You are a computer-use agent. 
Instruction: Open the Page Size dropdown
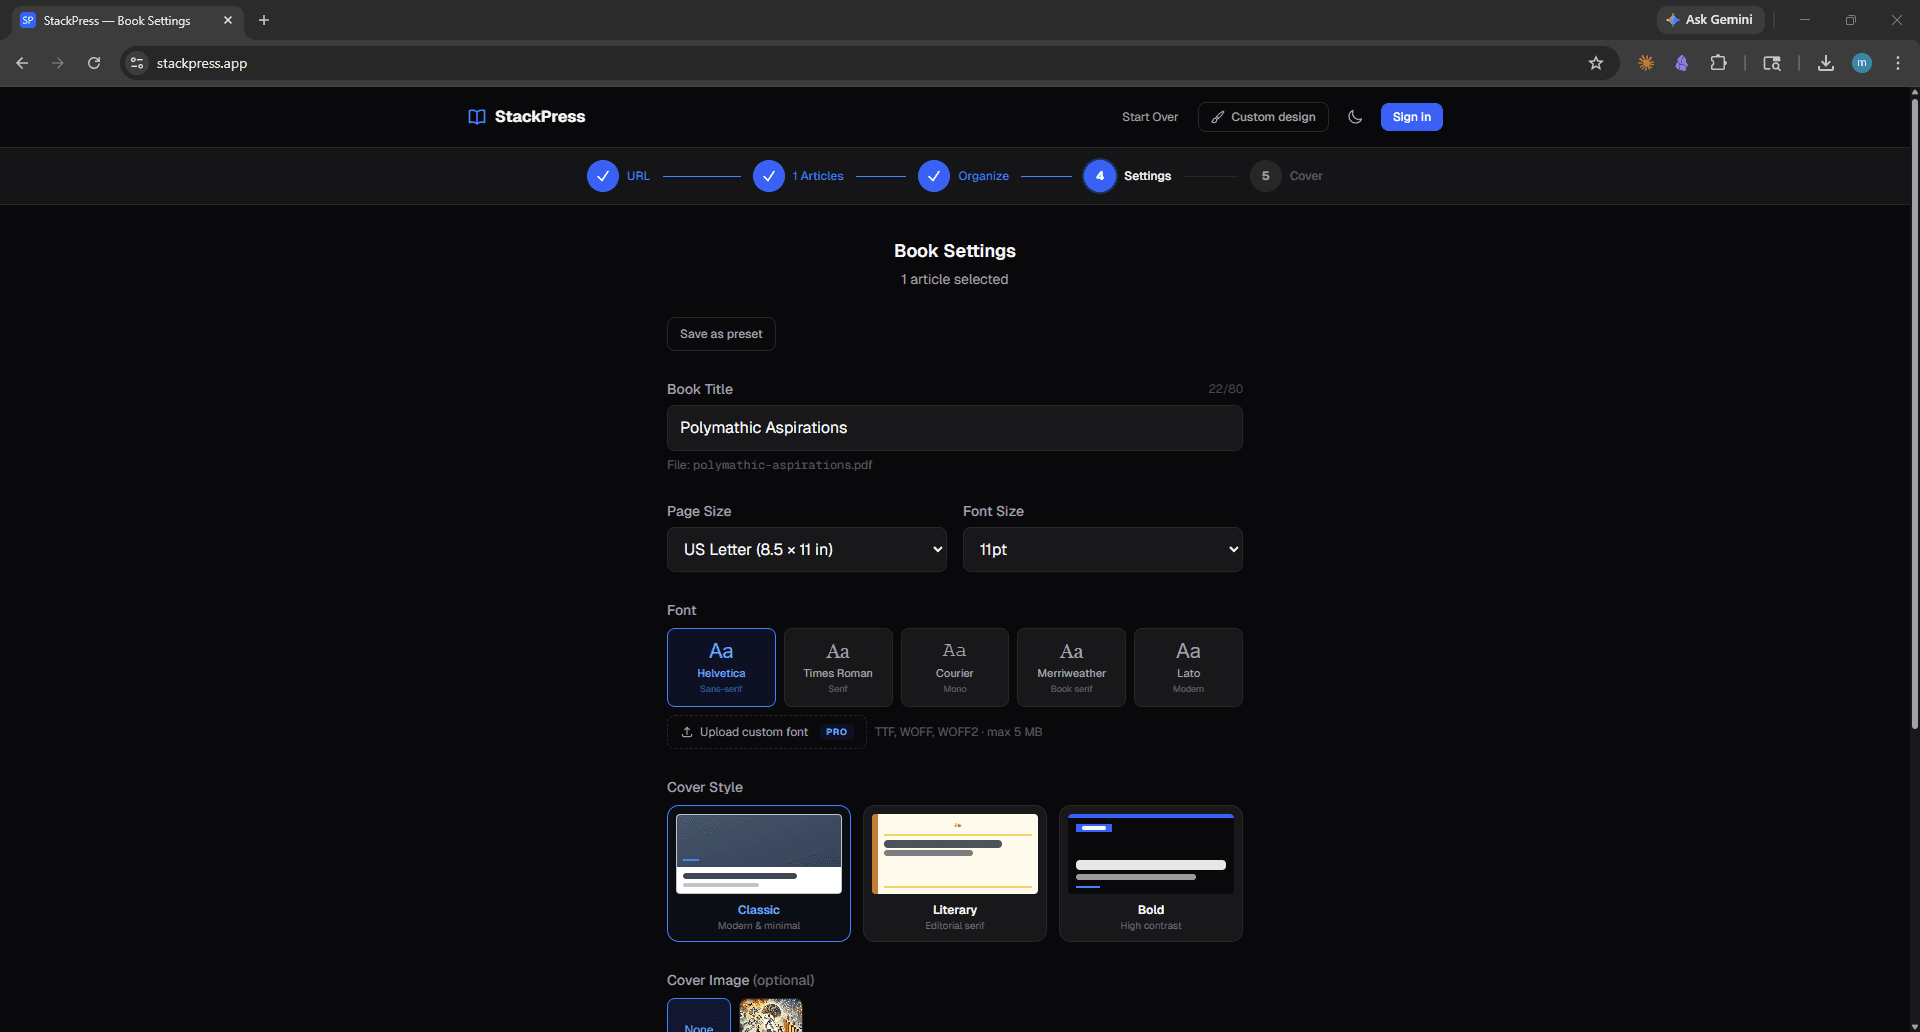click(x=807, y=550)
